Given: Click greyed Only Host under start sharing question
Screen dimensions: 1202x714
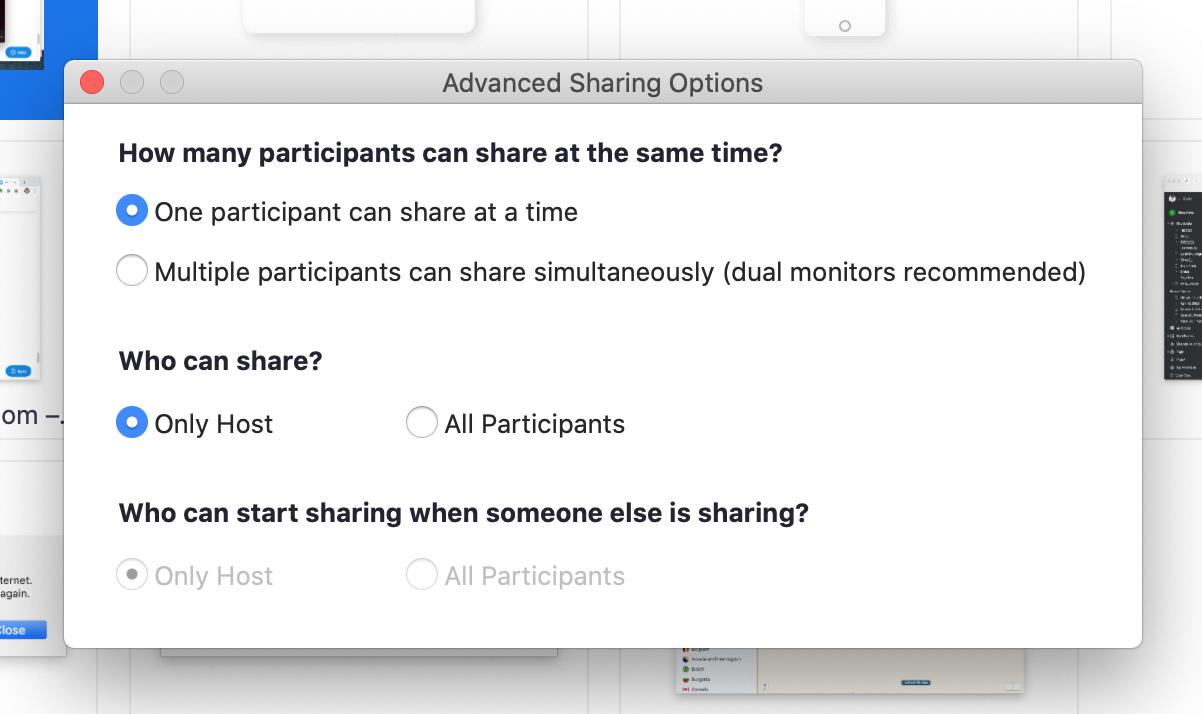Looking at the screenshot, I should pyautogui.click(x=195, y=575).
